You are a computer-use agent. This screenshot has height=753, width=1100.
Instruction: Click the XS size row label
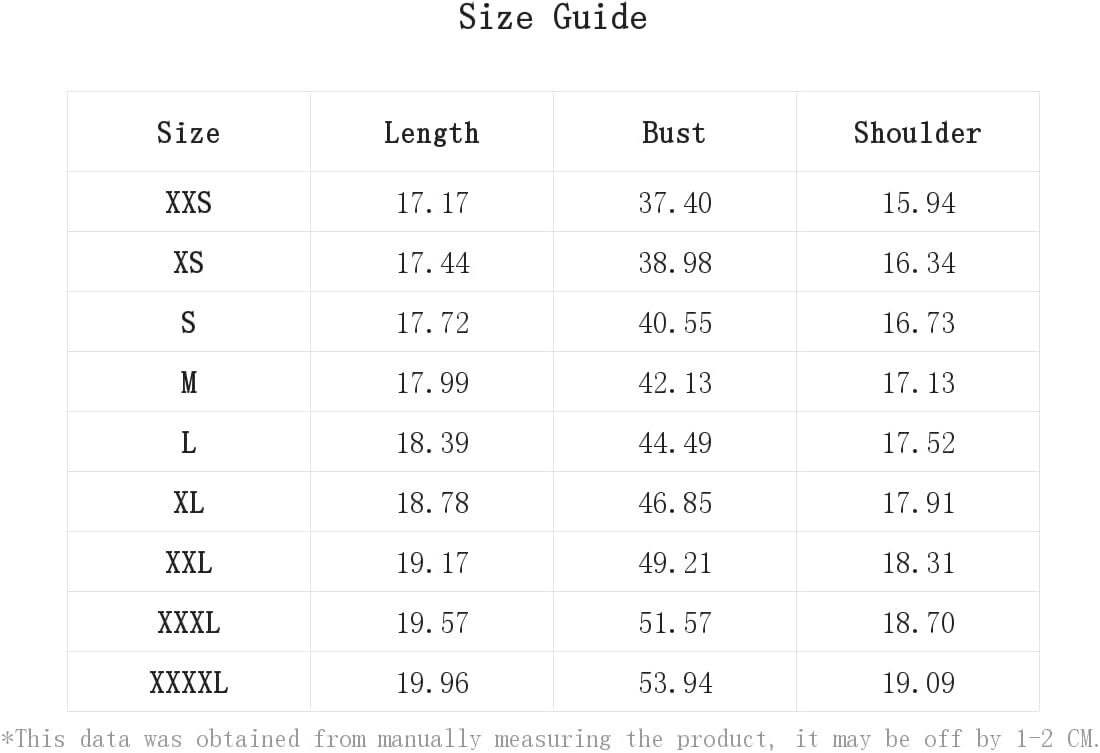pyautogui.click(x=188, y=262)
